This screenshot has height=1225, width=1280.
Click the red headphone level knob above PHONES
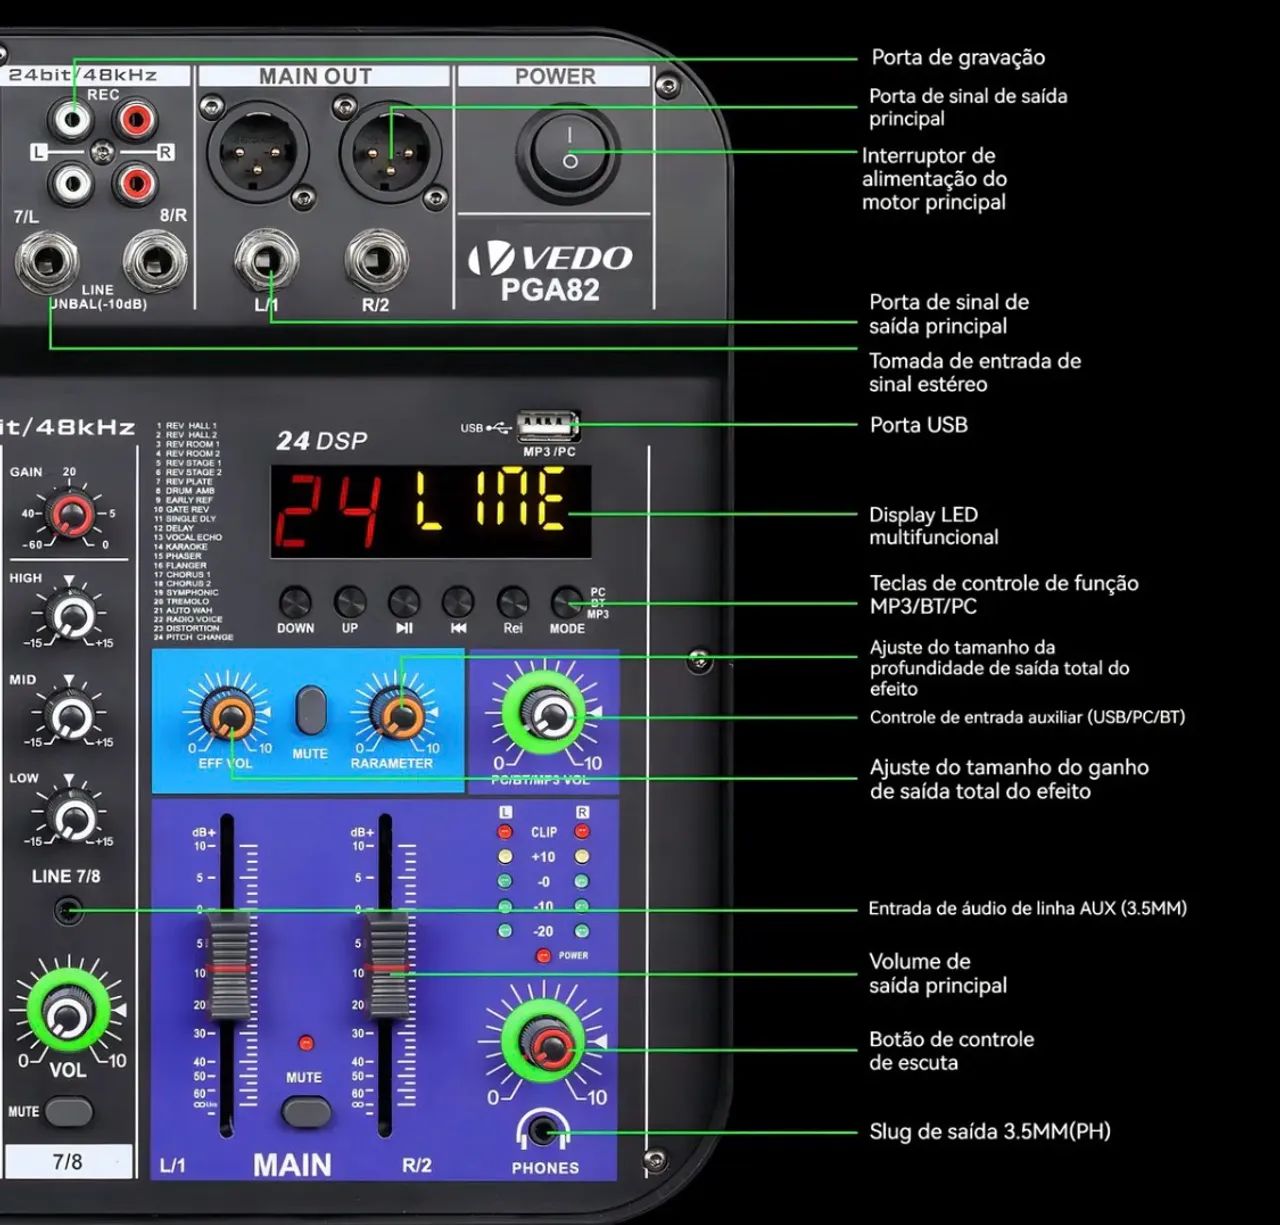(544, 1042)
